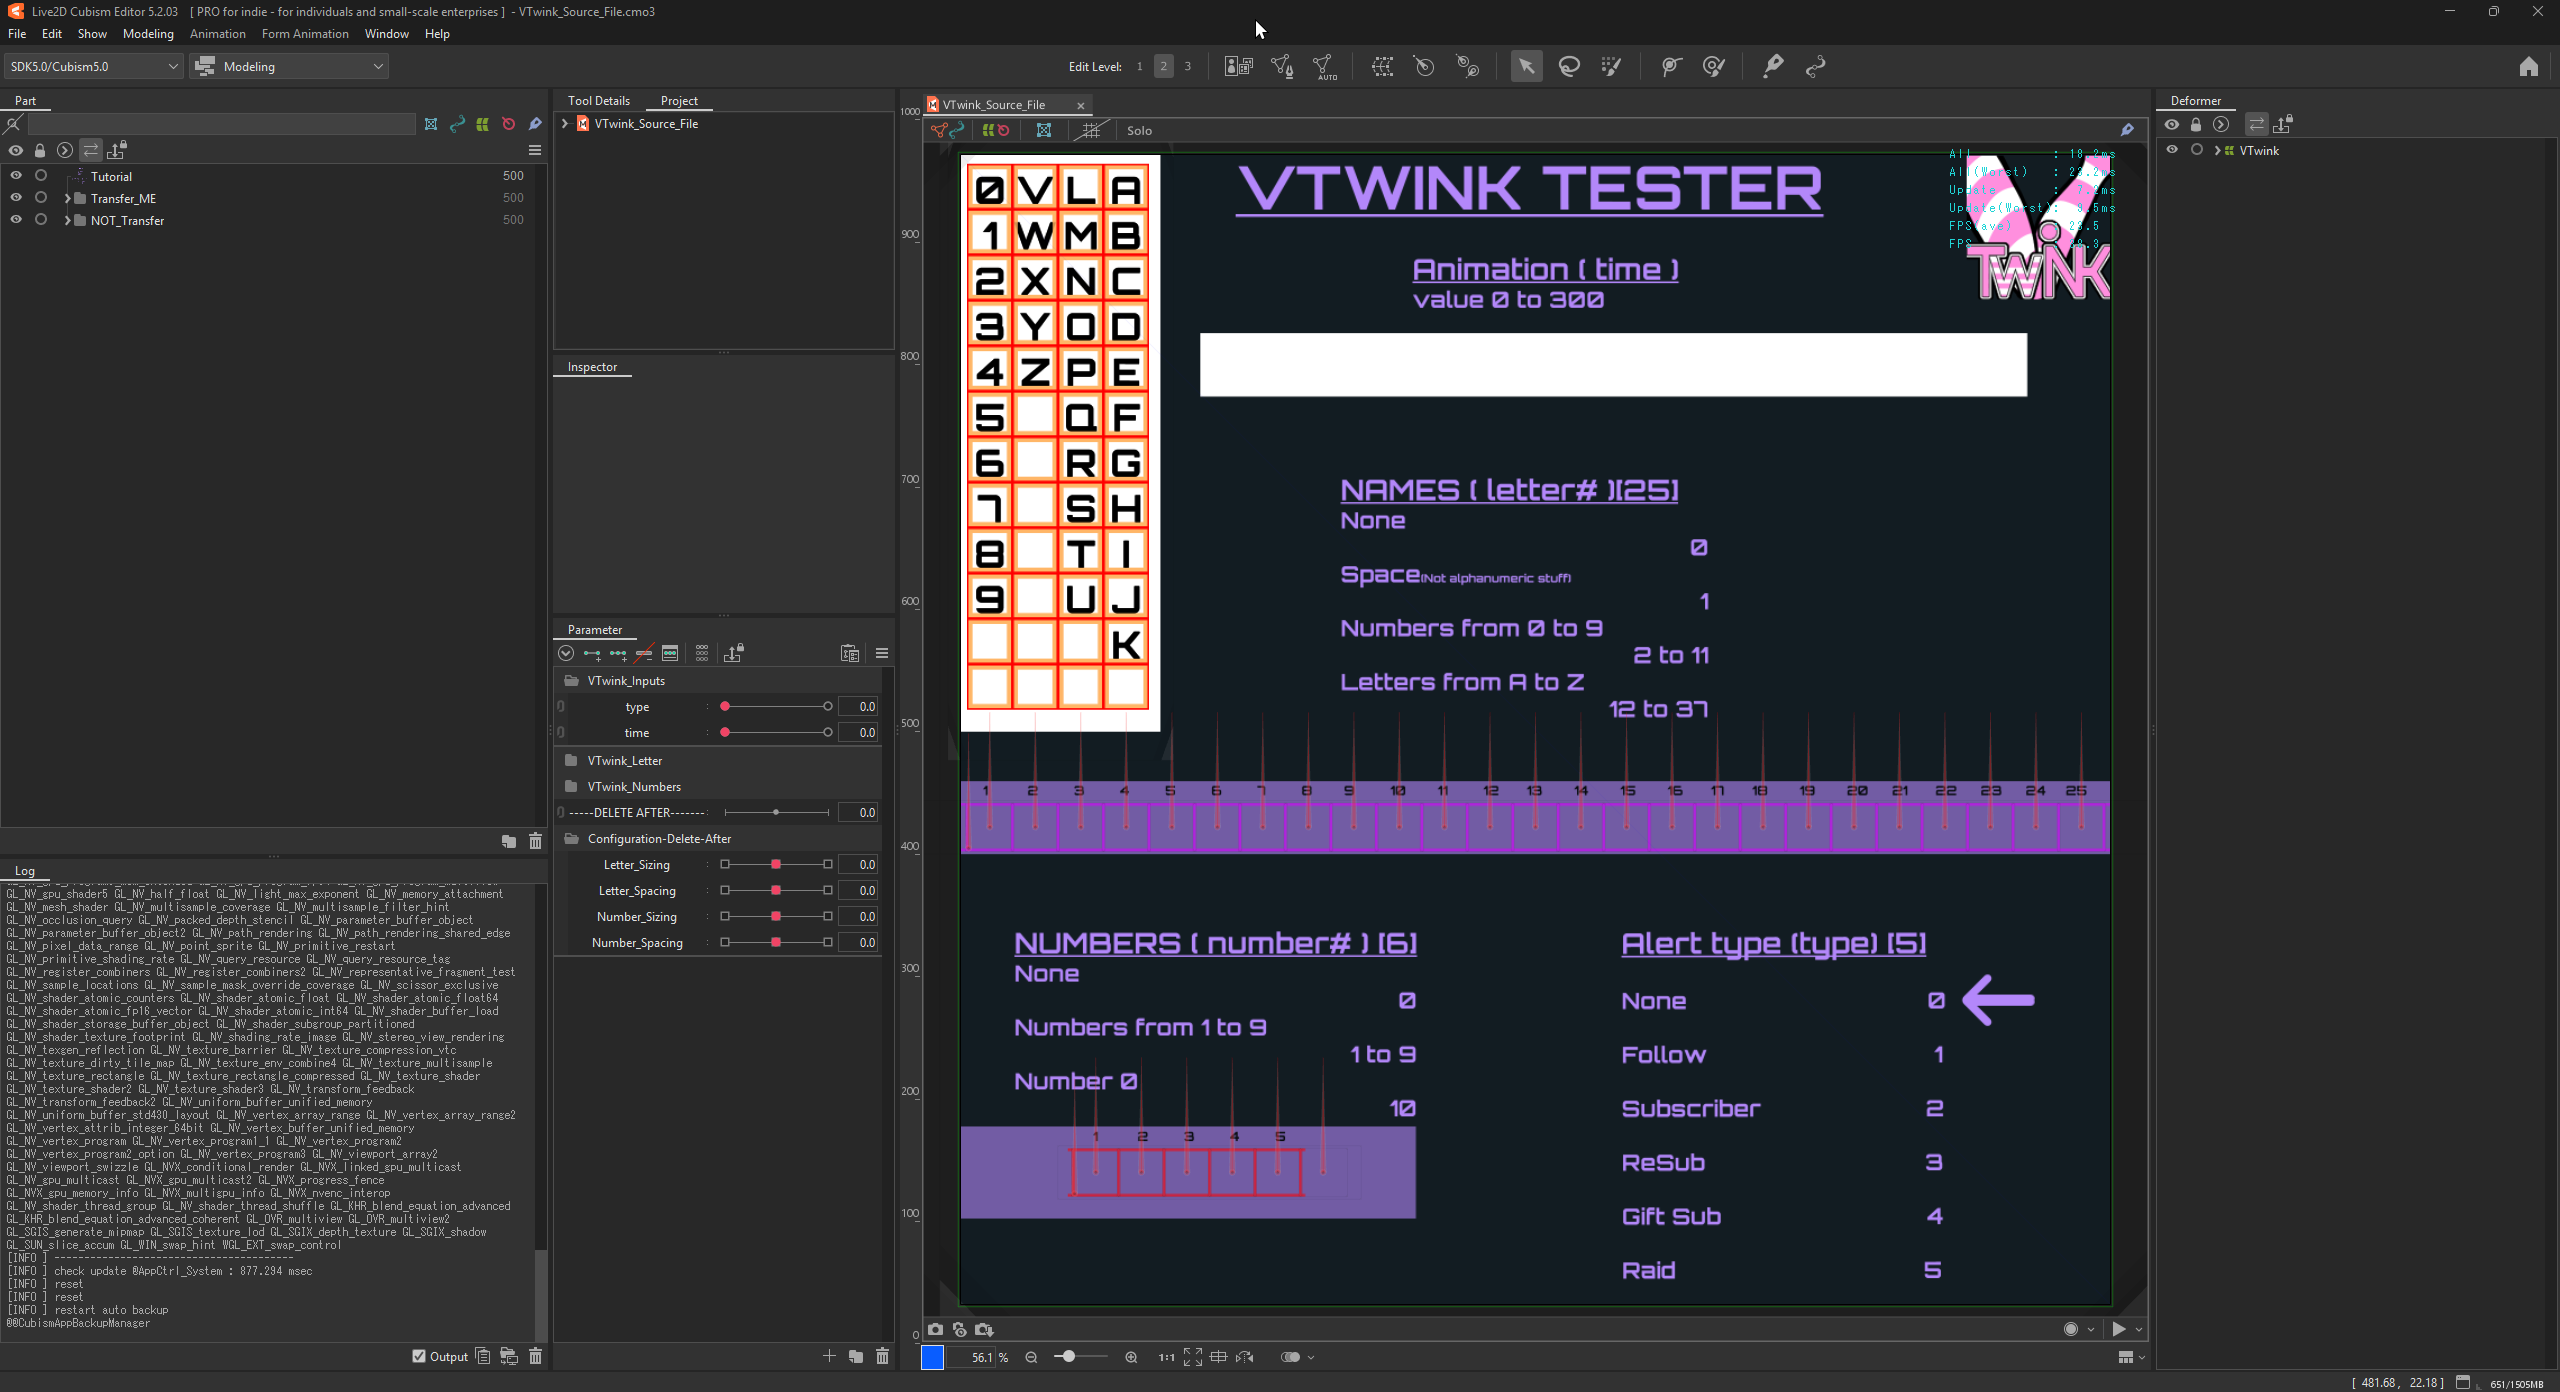Hide the Tutorial part with eye icon

click(x=16, y=175)
